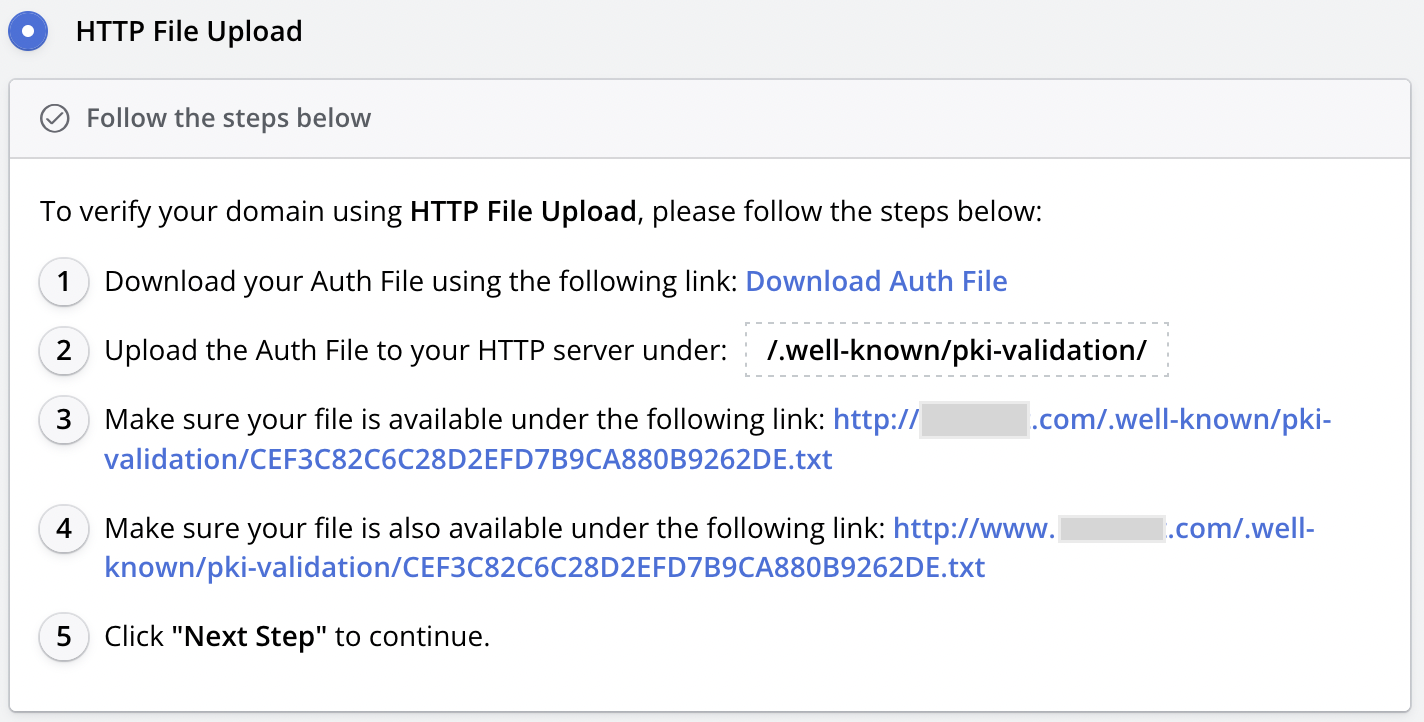This screenshot has width=1424, height=722.
Task: Click the step 5 number badge
Action: pyautogui.click(x=64, y=636)
